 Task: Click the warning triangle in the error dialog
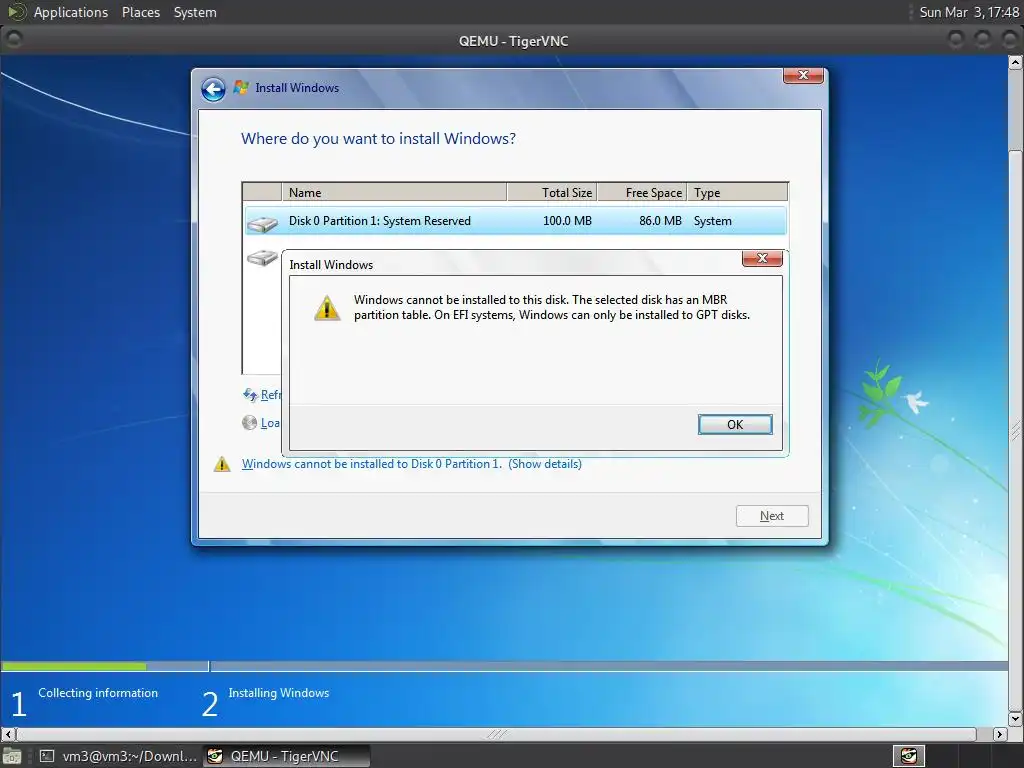tap(327, 308)
